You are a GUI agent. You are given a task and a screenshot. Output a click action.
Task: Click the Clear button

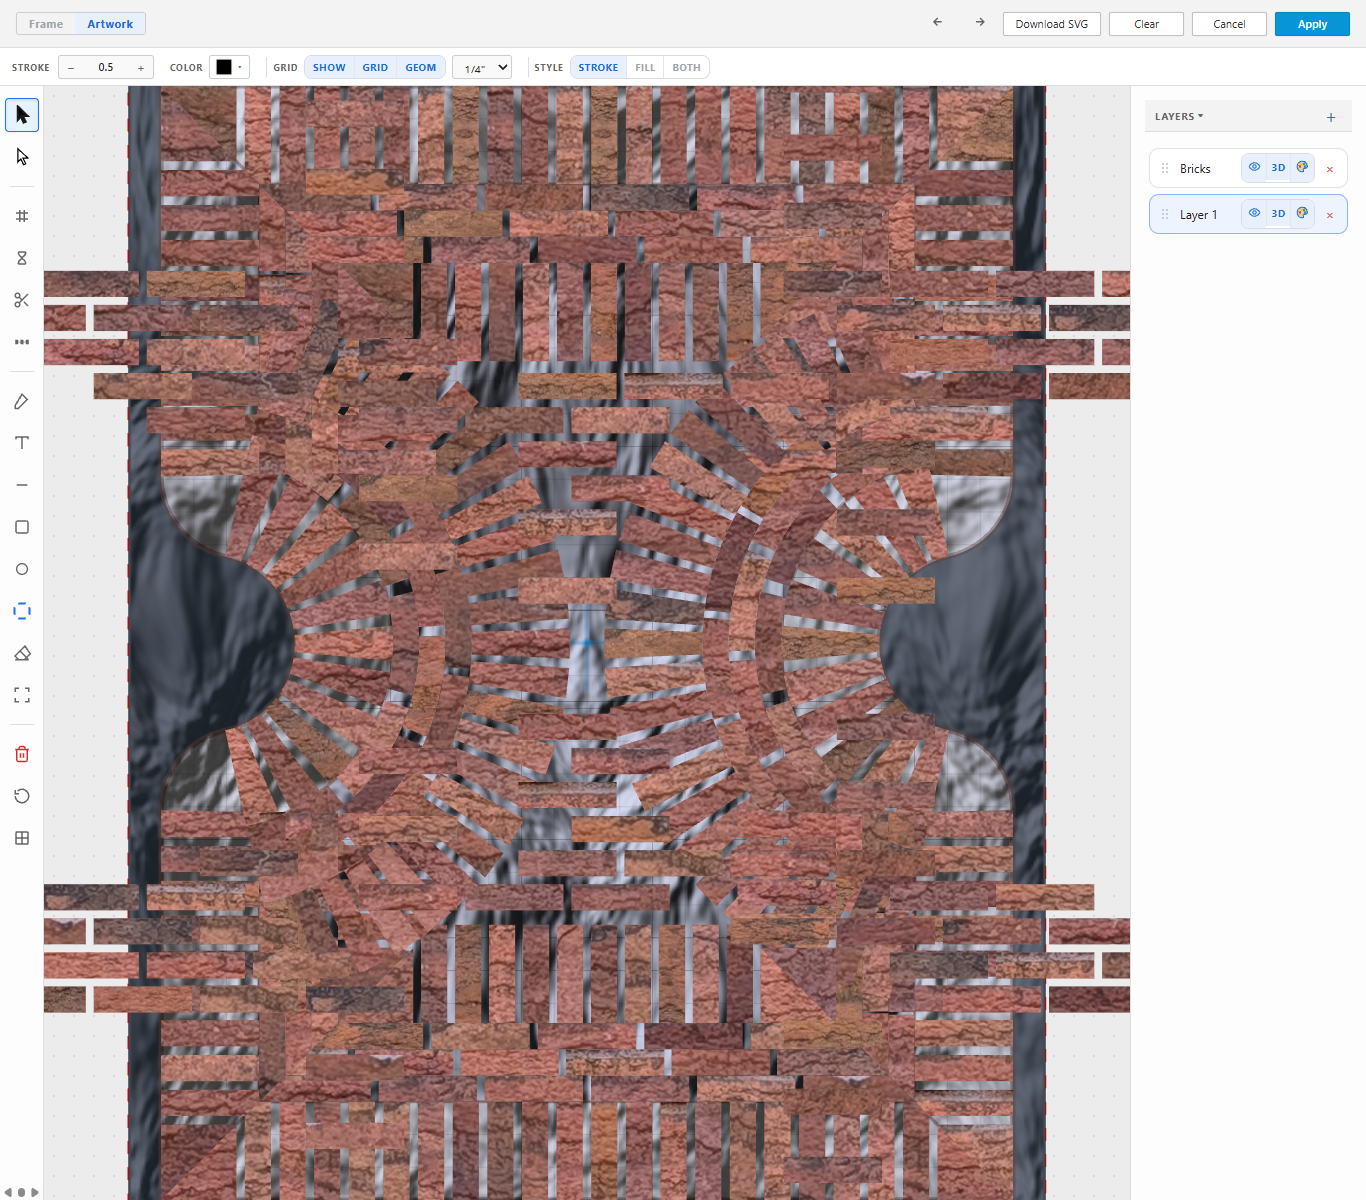1146,24
